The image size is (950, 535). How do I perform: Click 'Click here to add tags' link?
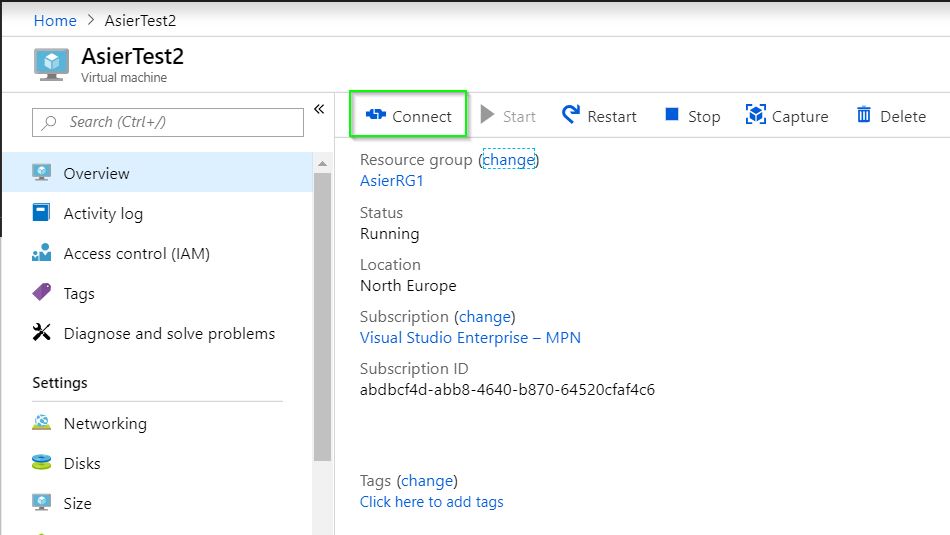(431, 502)
